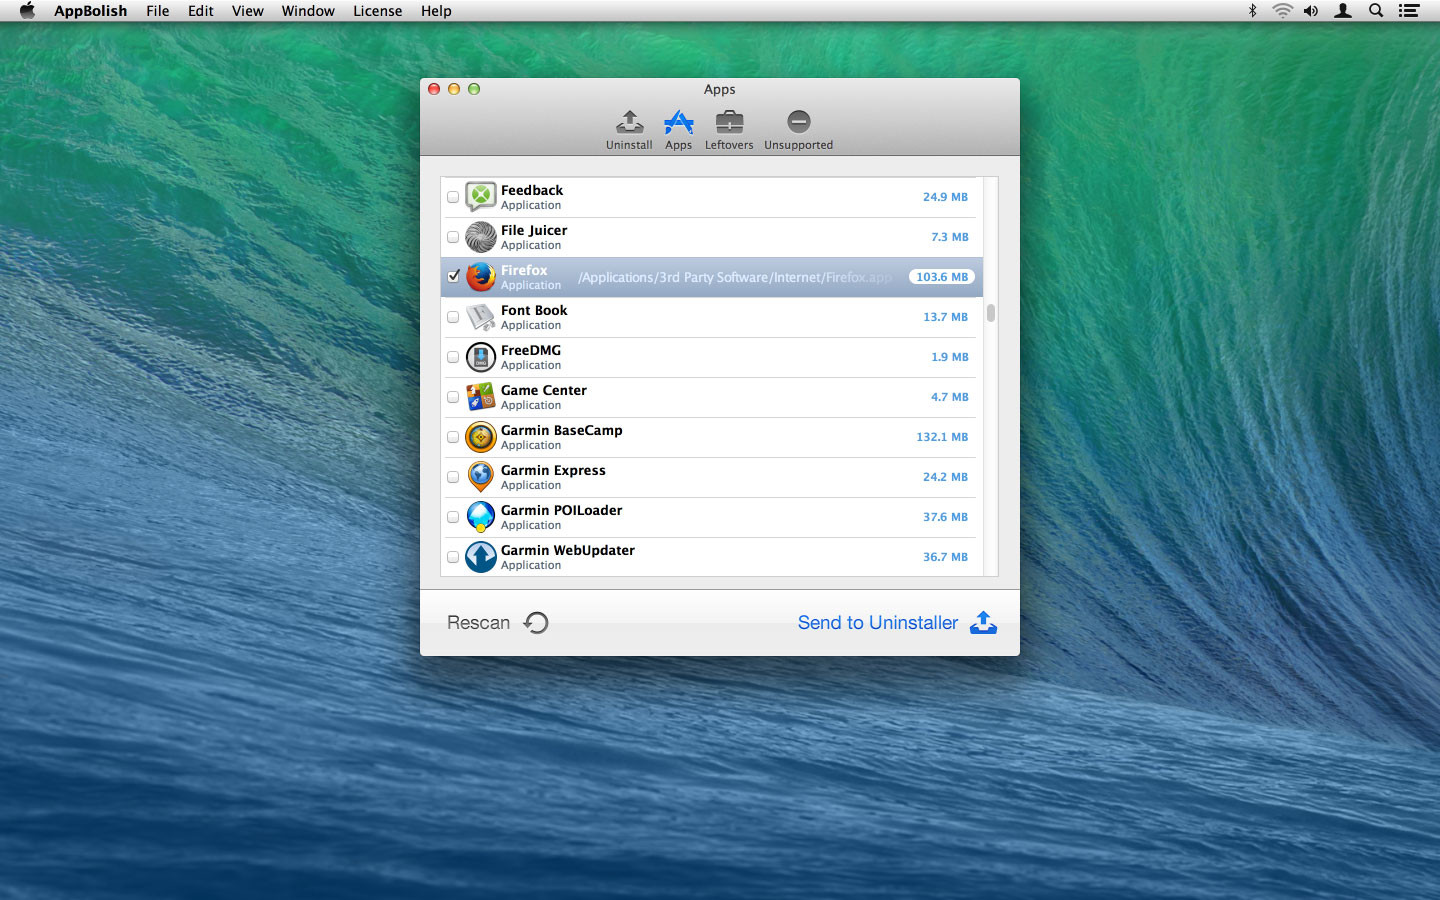The width and height of the screenshot is (1440, 900).
Task: Click Send to Uninstaller text
Action: coord(878,623)
